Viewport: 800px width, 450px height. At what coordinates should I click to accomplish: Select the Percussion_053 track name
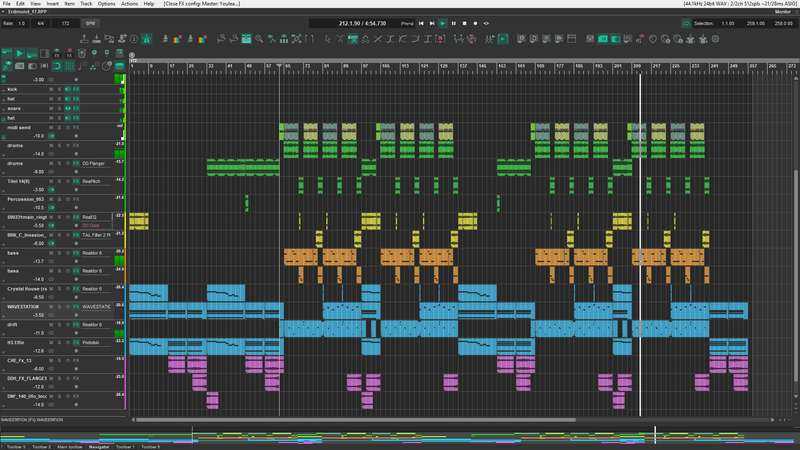coord(26,199)
